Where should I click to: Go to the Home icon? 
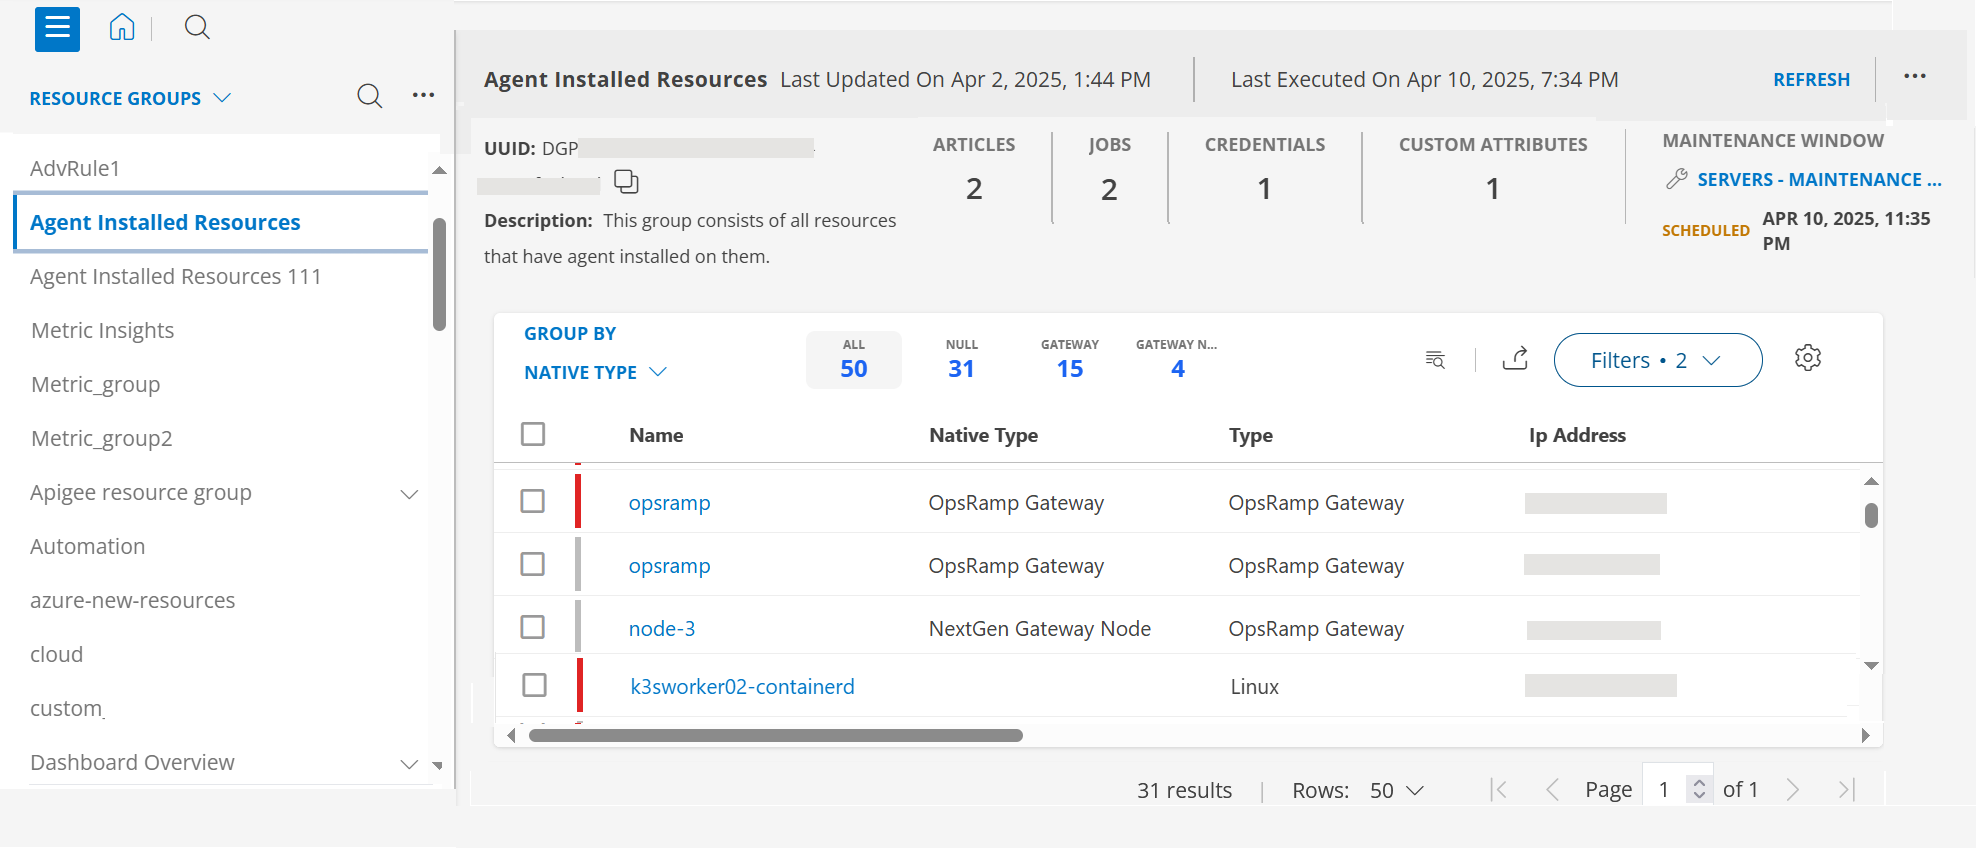(x=122, y=28)
